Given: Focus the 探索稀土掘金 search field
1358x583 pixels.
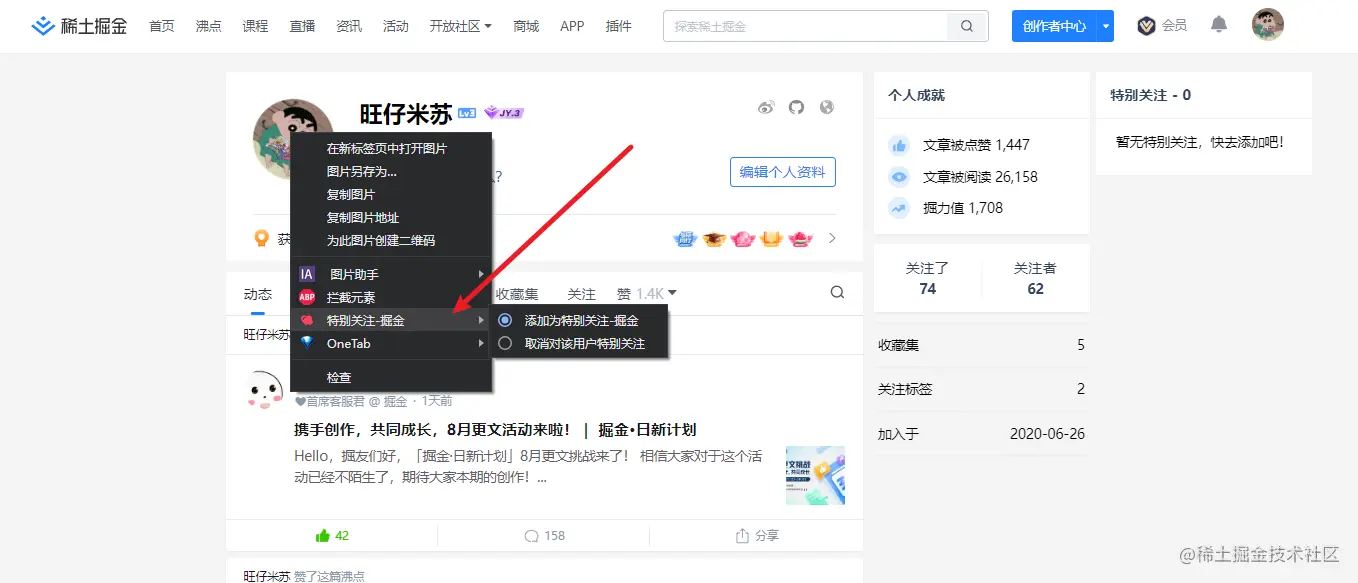Looking at the screenshot, I should click(805, 26).
